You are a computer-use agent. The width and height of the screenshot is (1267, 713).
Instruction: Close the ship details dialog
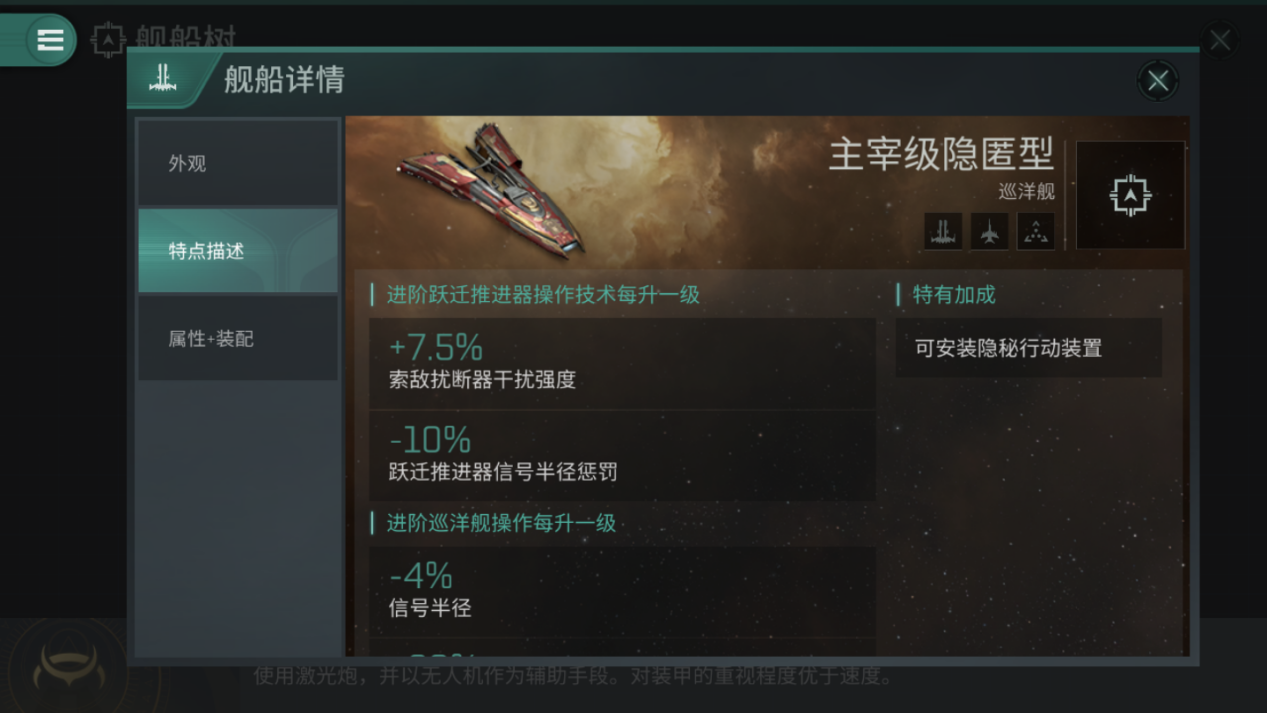[1158, 81]
